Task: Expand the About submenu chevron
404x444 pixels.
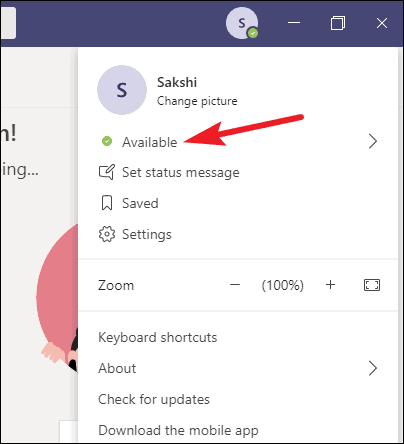Action: tap(373, 368)
